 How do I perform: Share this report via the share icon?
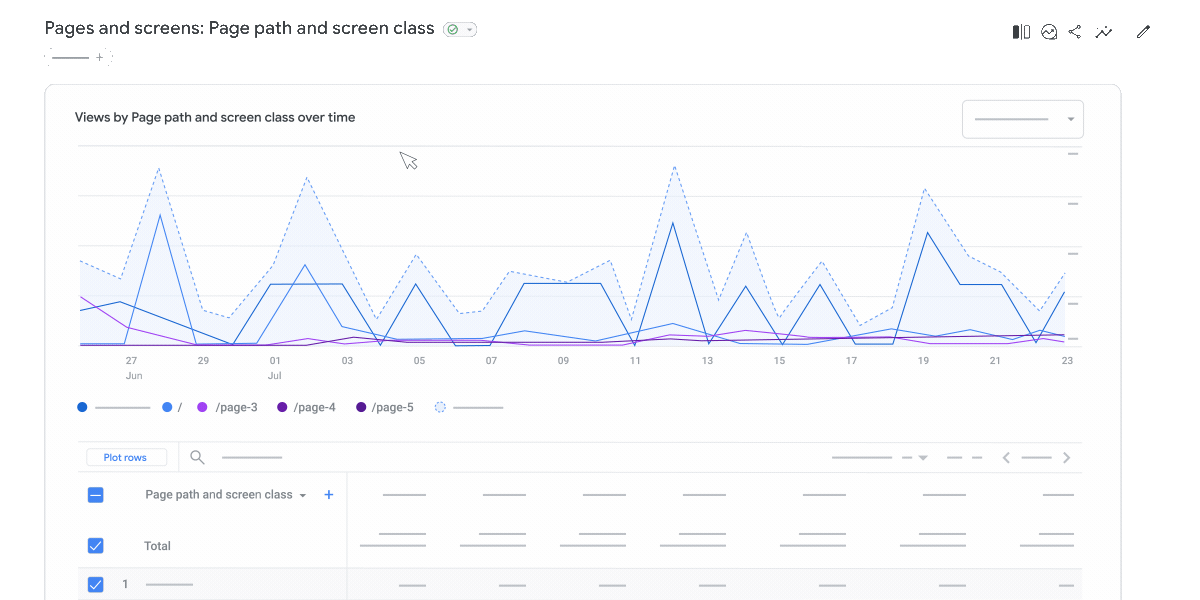pos(1075,31)
